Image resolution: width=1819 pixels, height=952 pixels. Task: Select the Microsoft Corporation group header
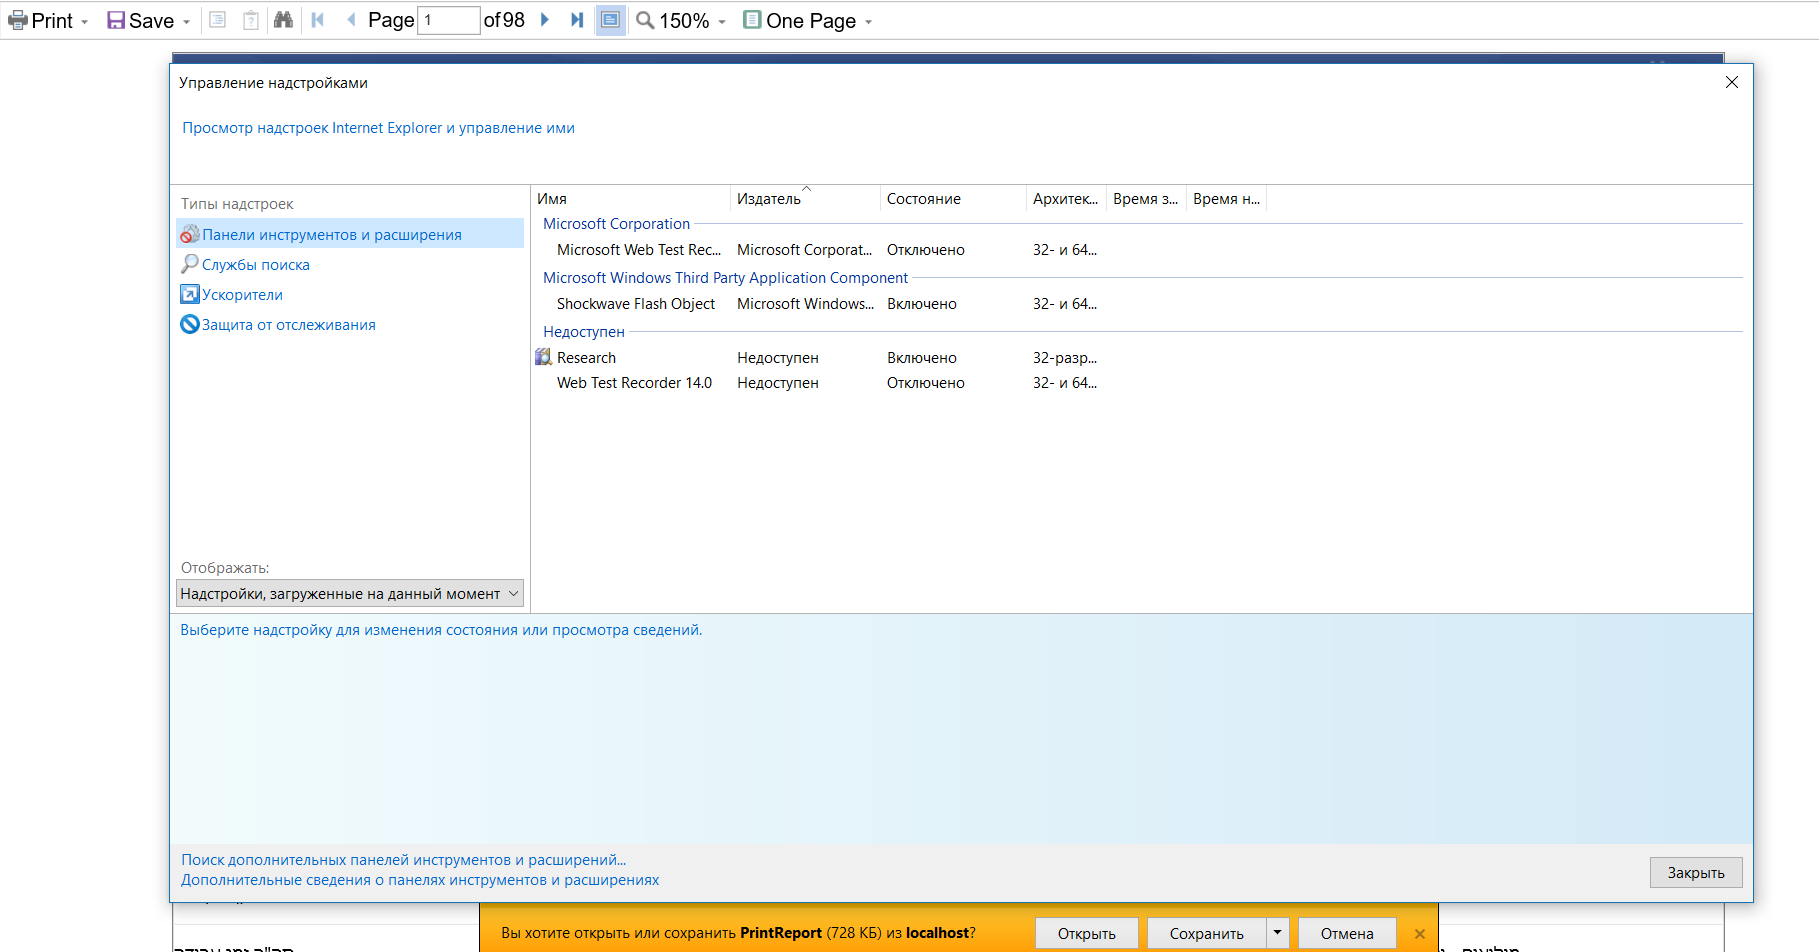tap(616, 224)
